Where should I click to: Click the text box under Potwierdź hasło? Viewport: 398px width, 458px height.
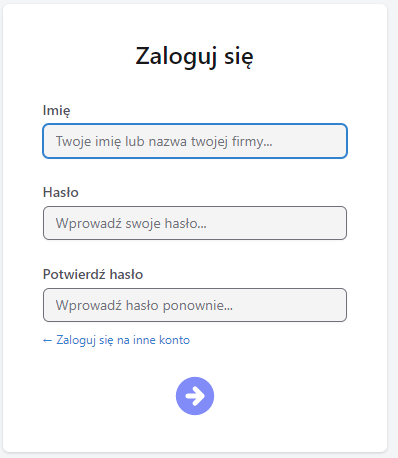coord(195,305)
